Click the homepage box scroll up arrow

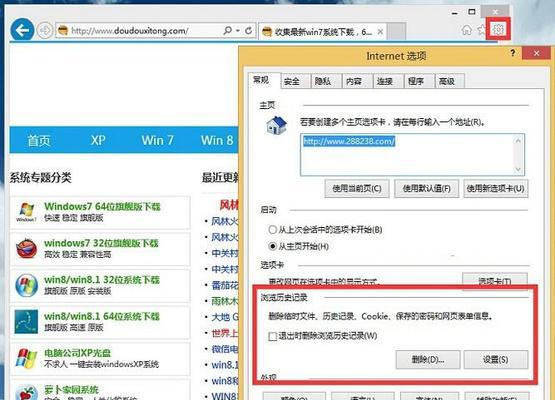[x=518, y=141]
